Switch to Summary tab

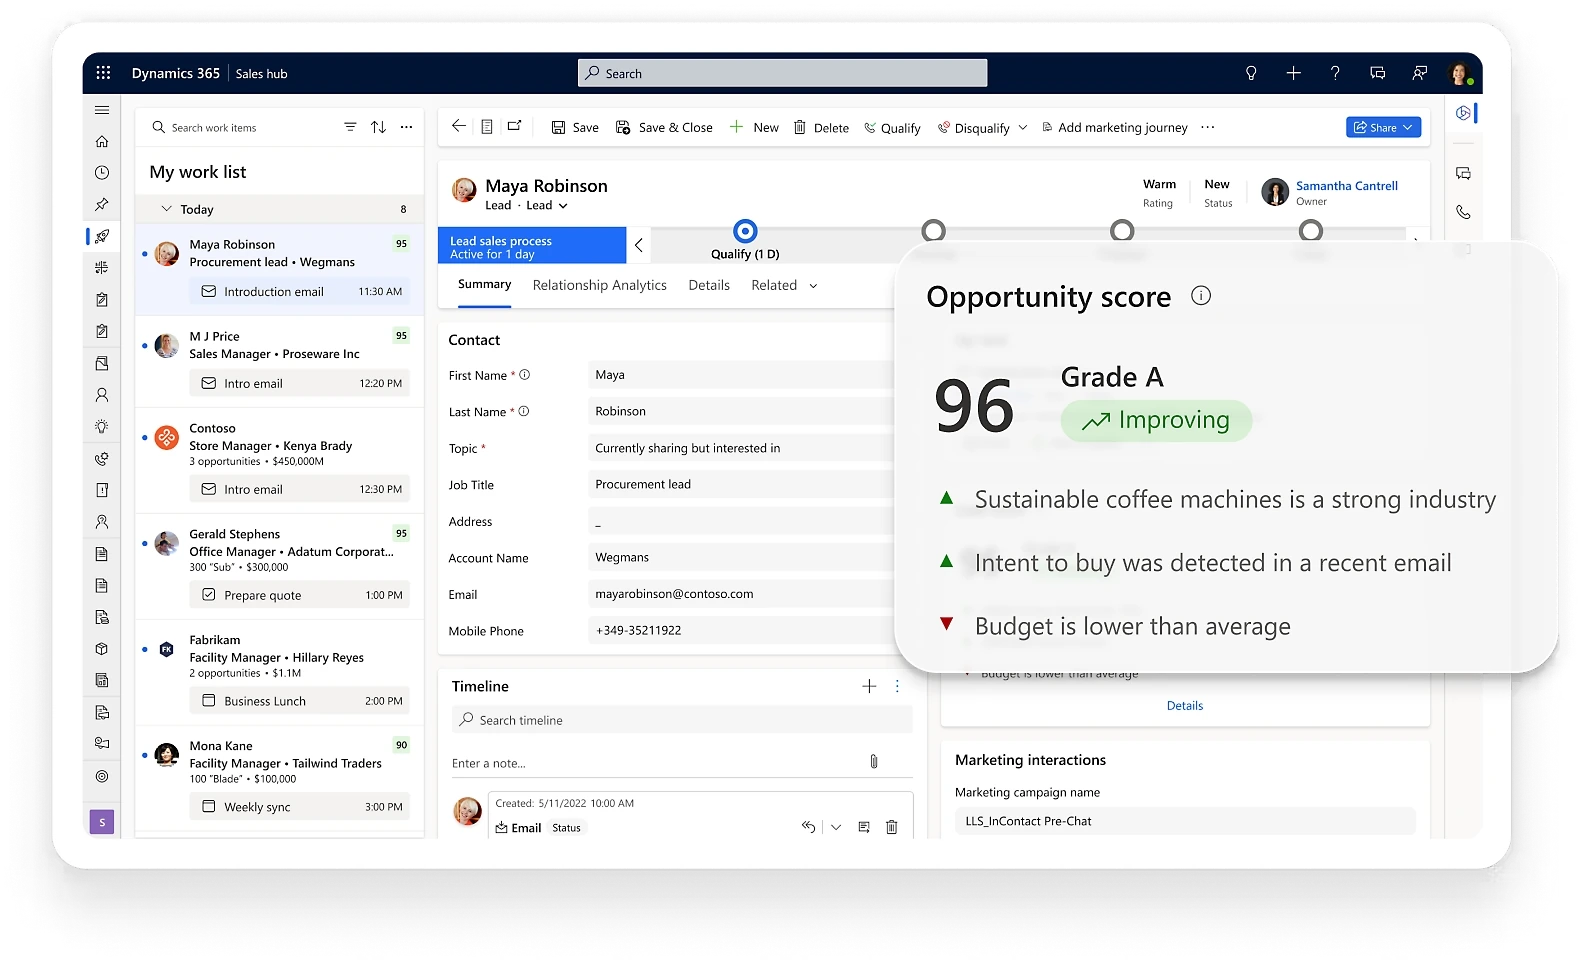pos(484,284)
